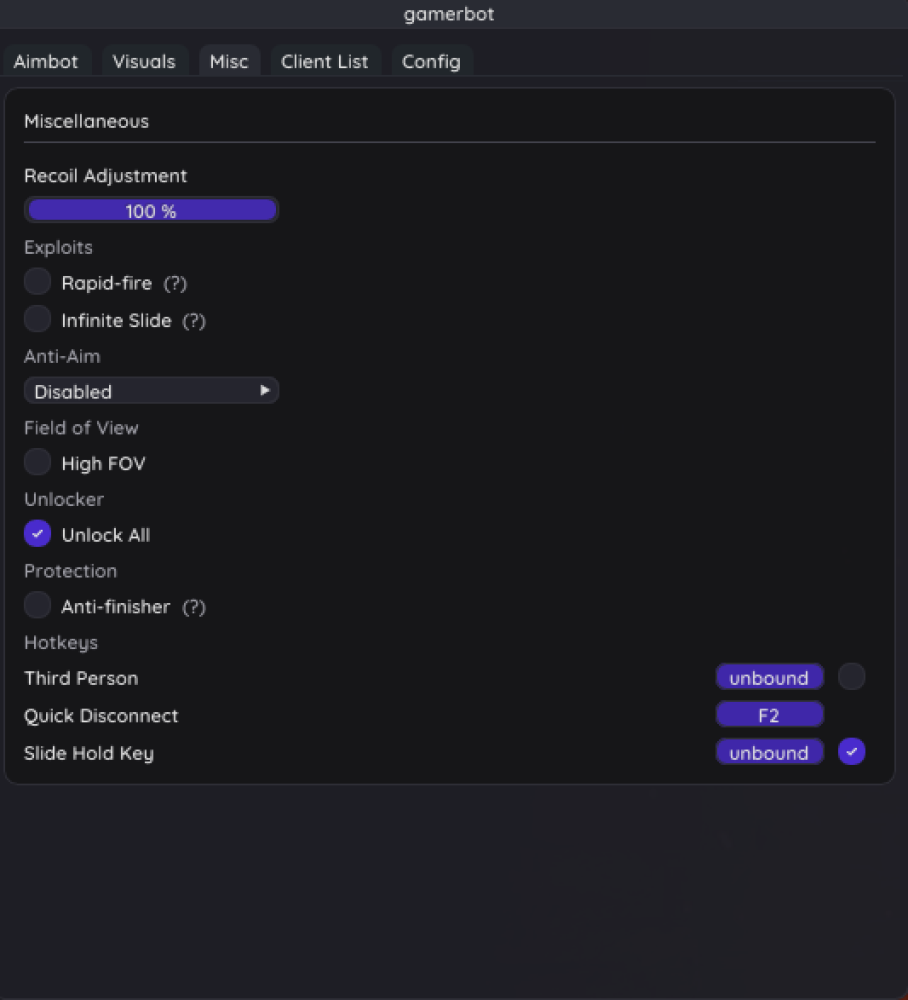The image size is (908, 1000).
Task: Click the Quick Disconnect F2 hotkey button
Action: pos(769,715)
